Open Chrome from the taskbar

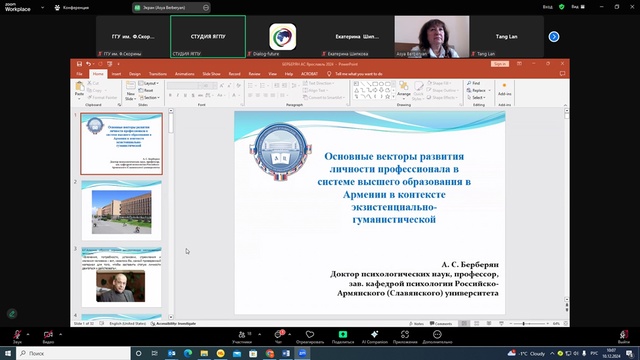(269, 353)
